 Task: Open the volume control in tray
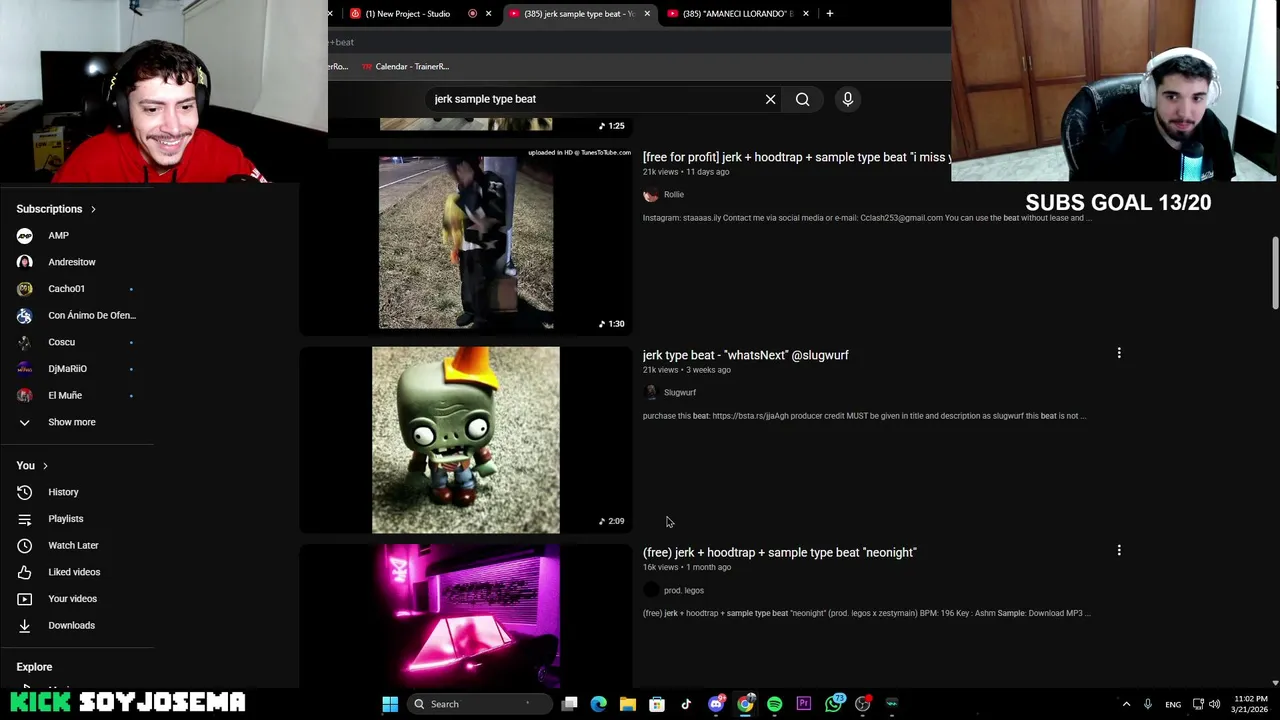pos(1215,704)
